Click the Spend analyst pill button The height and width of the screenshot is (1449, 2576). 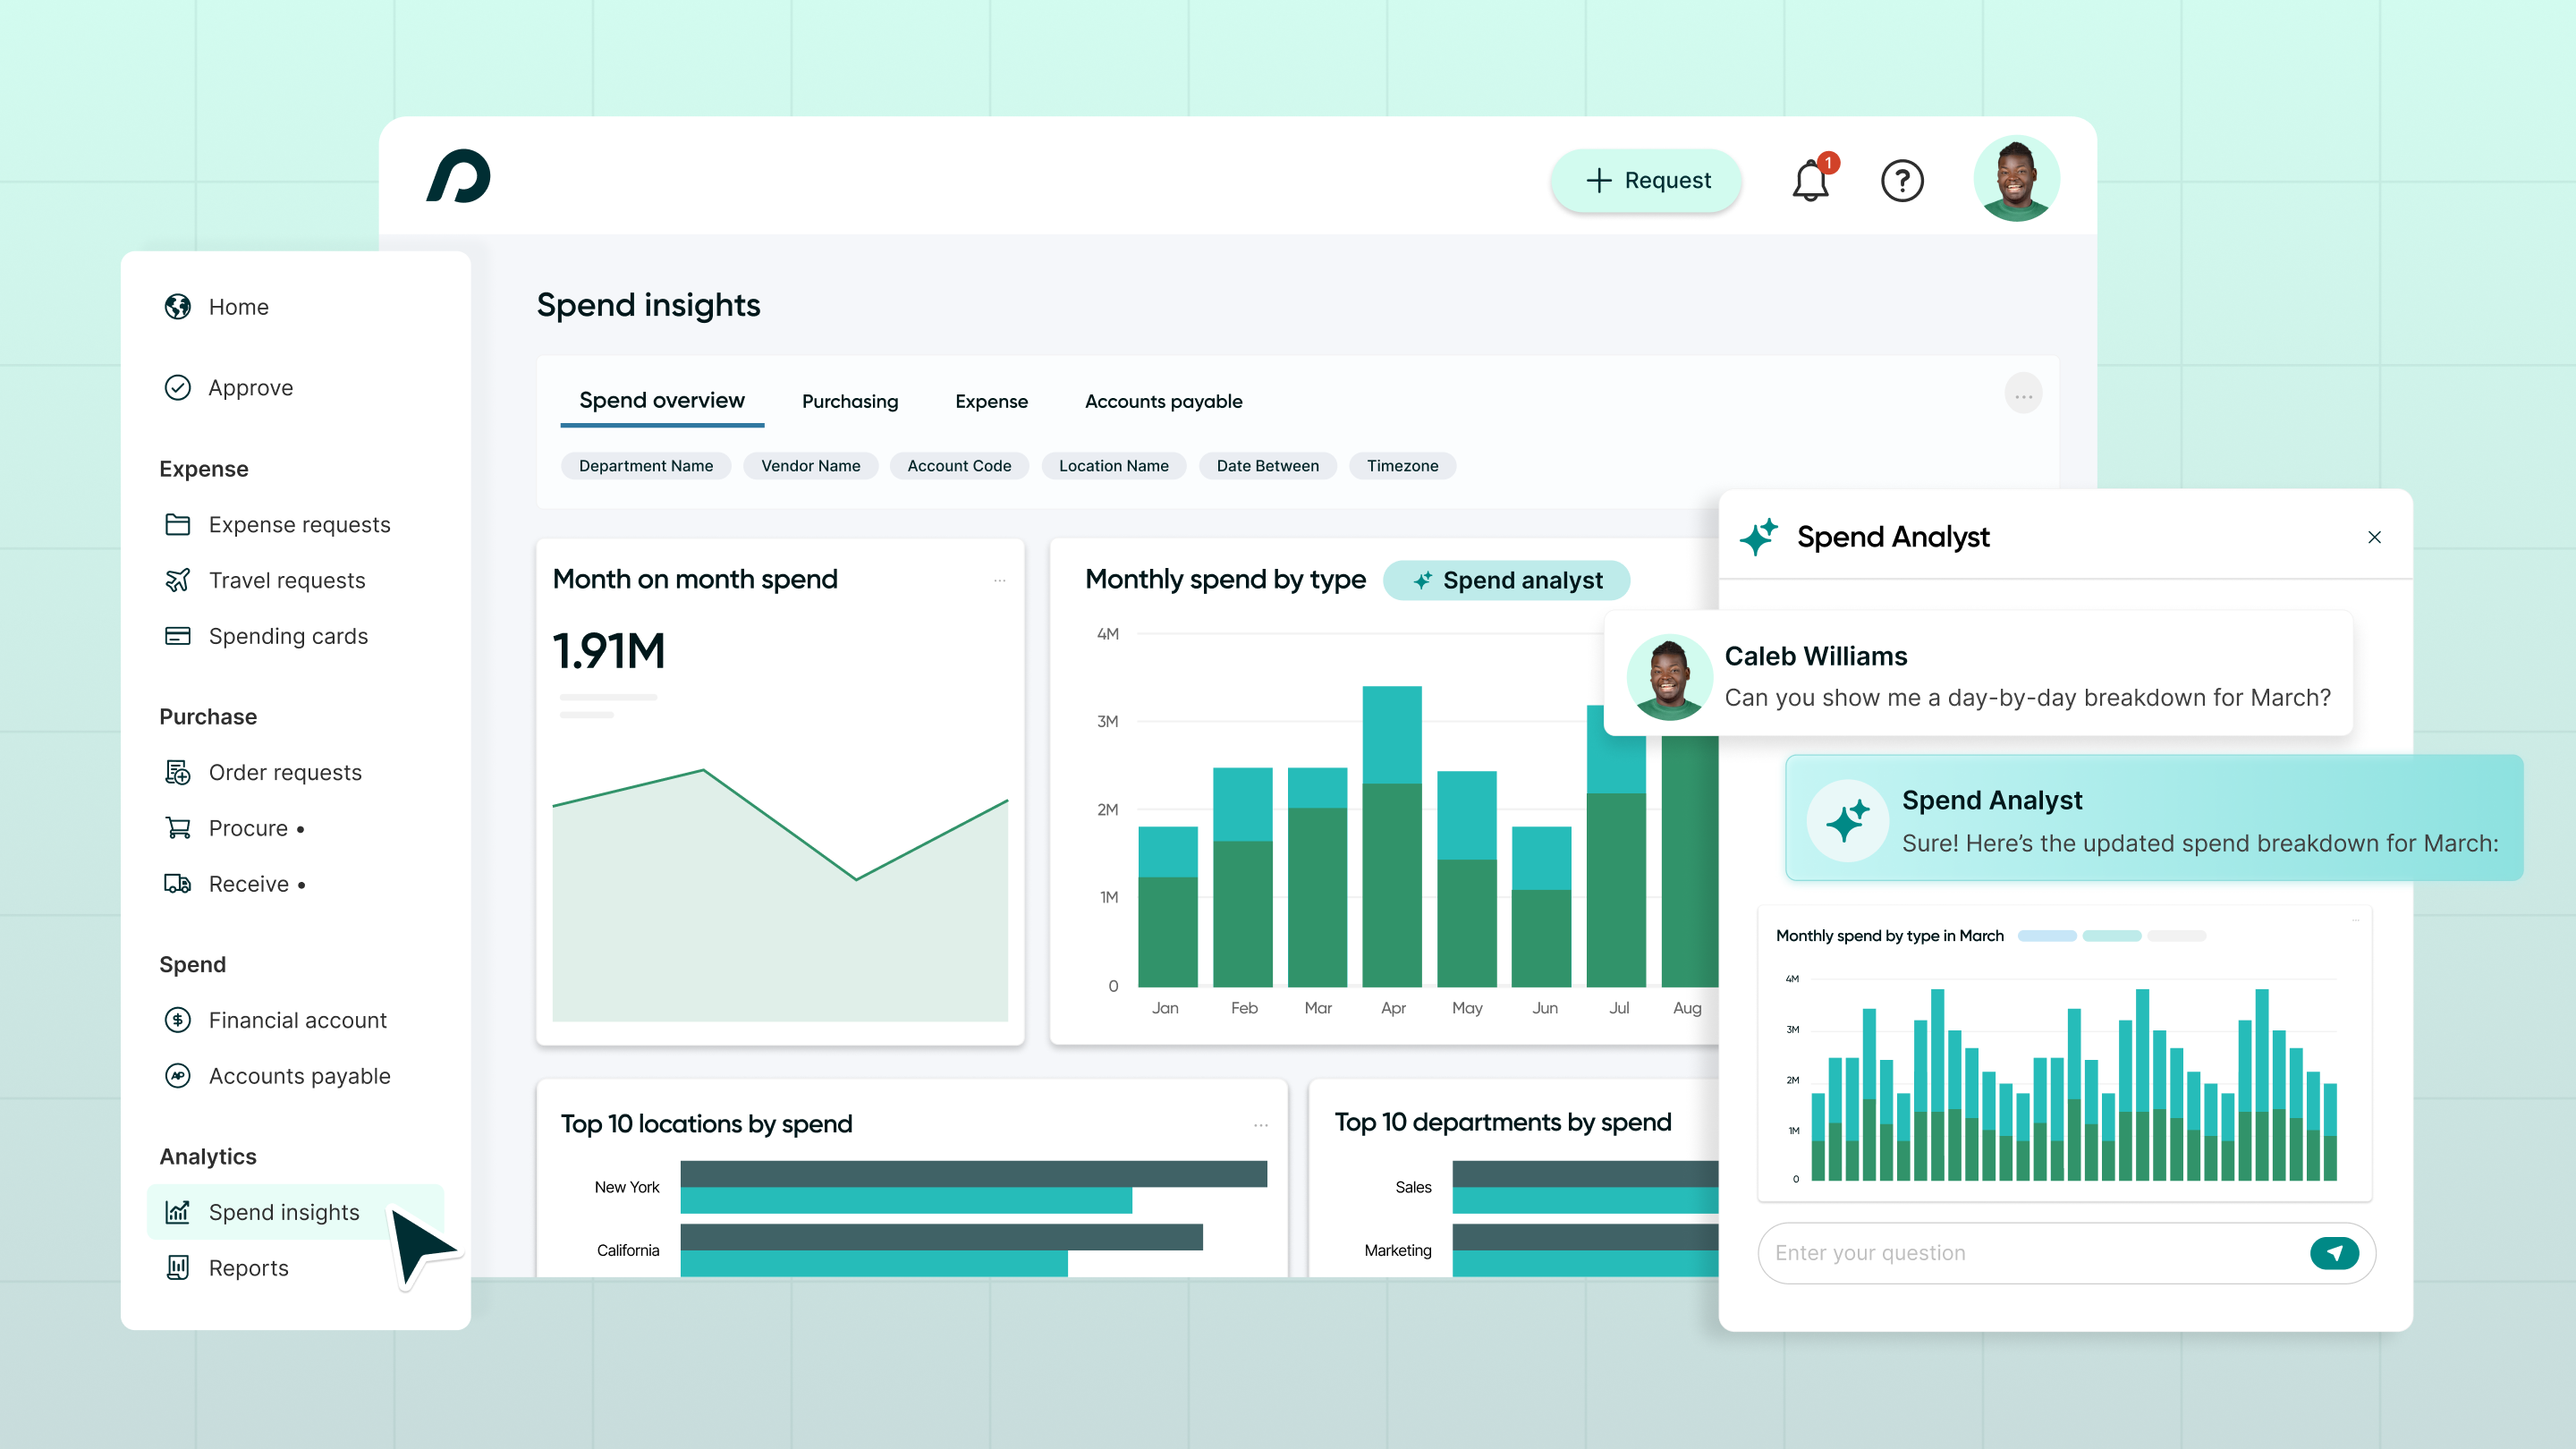1506,581
